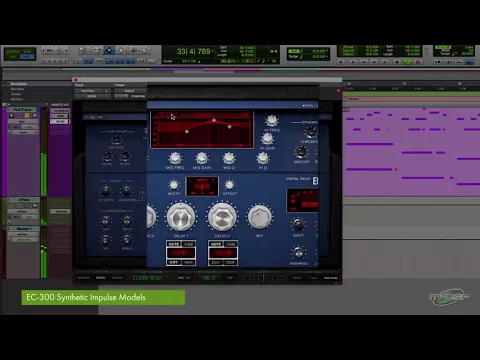Record-enable the Felt Piano track
The image size is (480, 360).
pos(12,116)
